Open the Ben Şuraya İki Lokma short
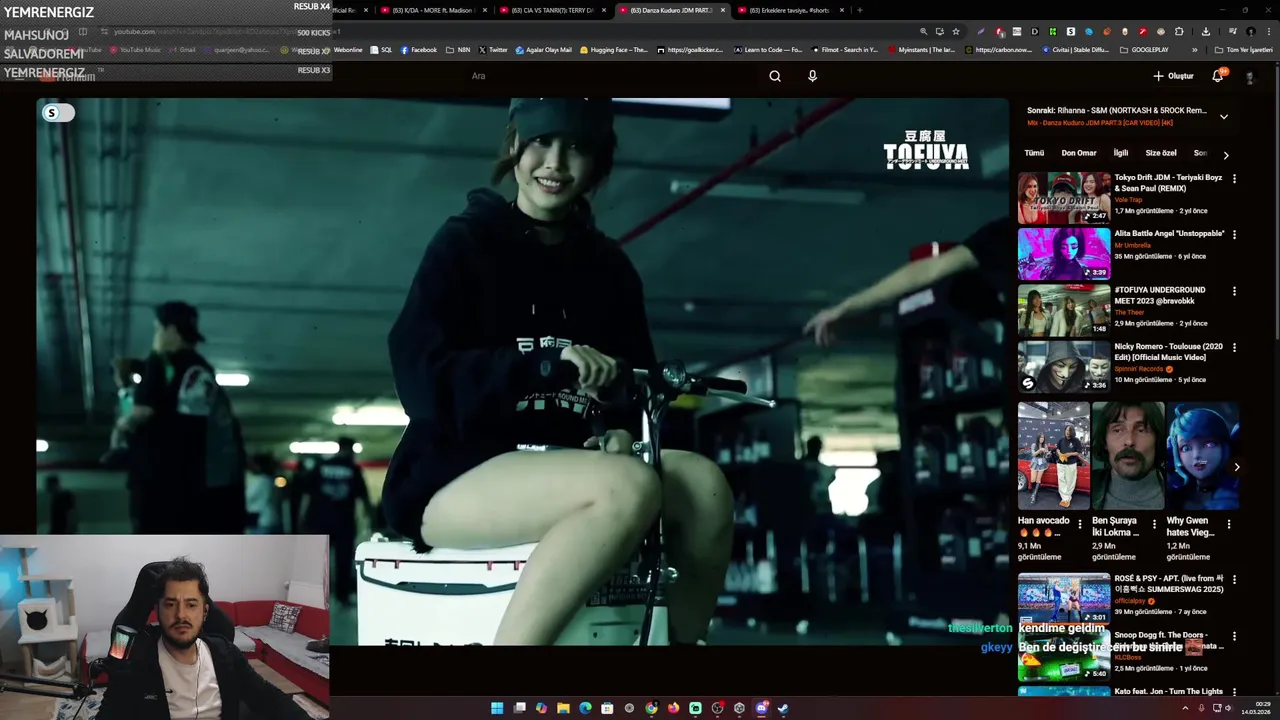The image size is (1280, 720). click(1128, 456)
